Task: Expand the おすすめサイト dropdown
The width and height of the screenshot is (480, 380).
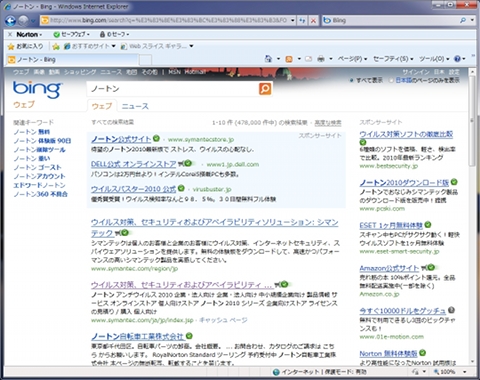Action: pyautogui.click(x=114, y=46)
